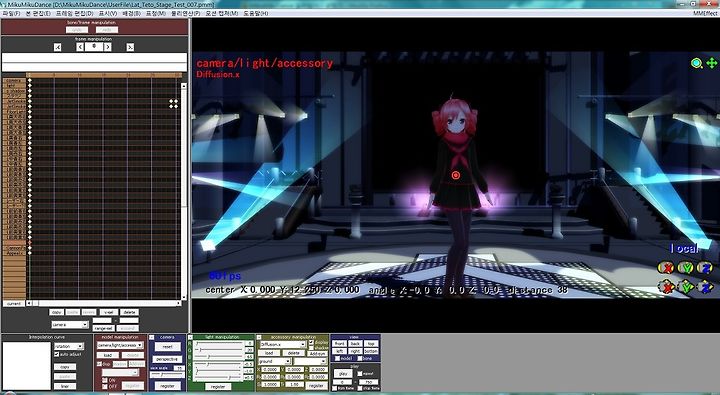Click perspective button in camera panel

167,359
